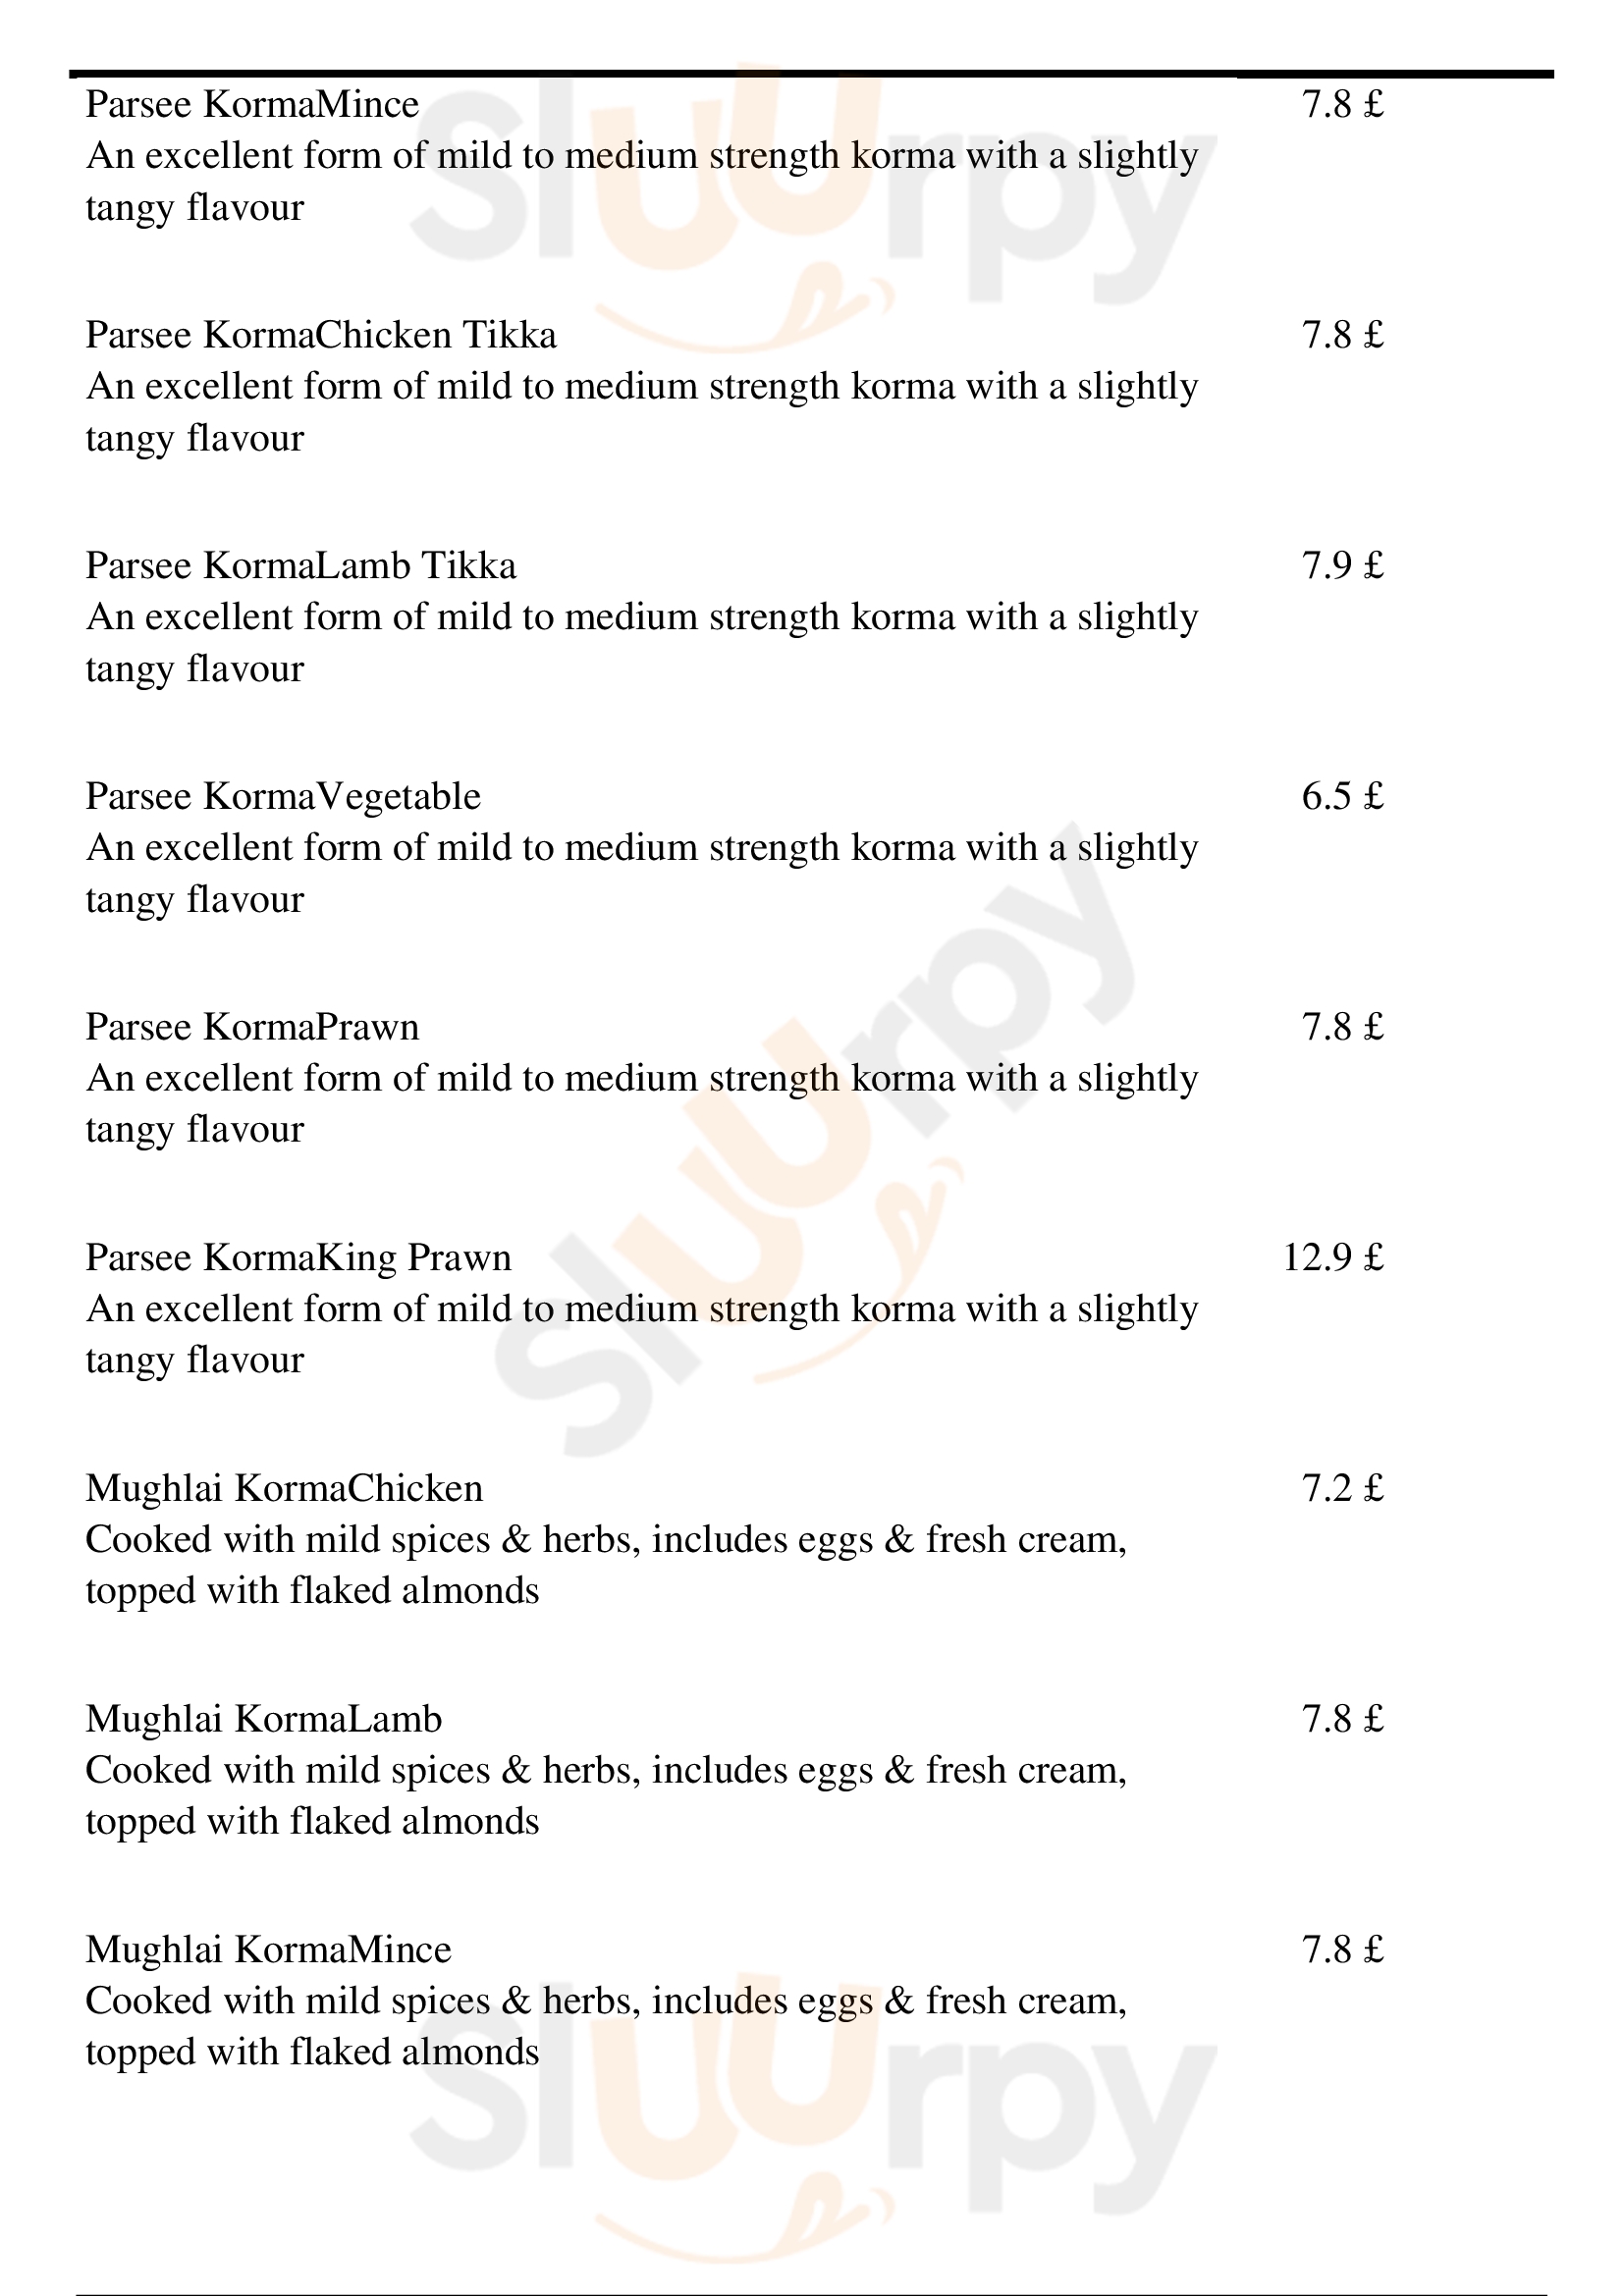Select the Parsee KormaKing Prawn item

click(x=298, y=1258)
